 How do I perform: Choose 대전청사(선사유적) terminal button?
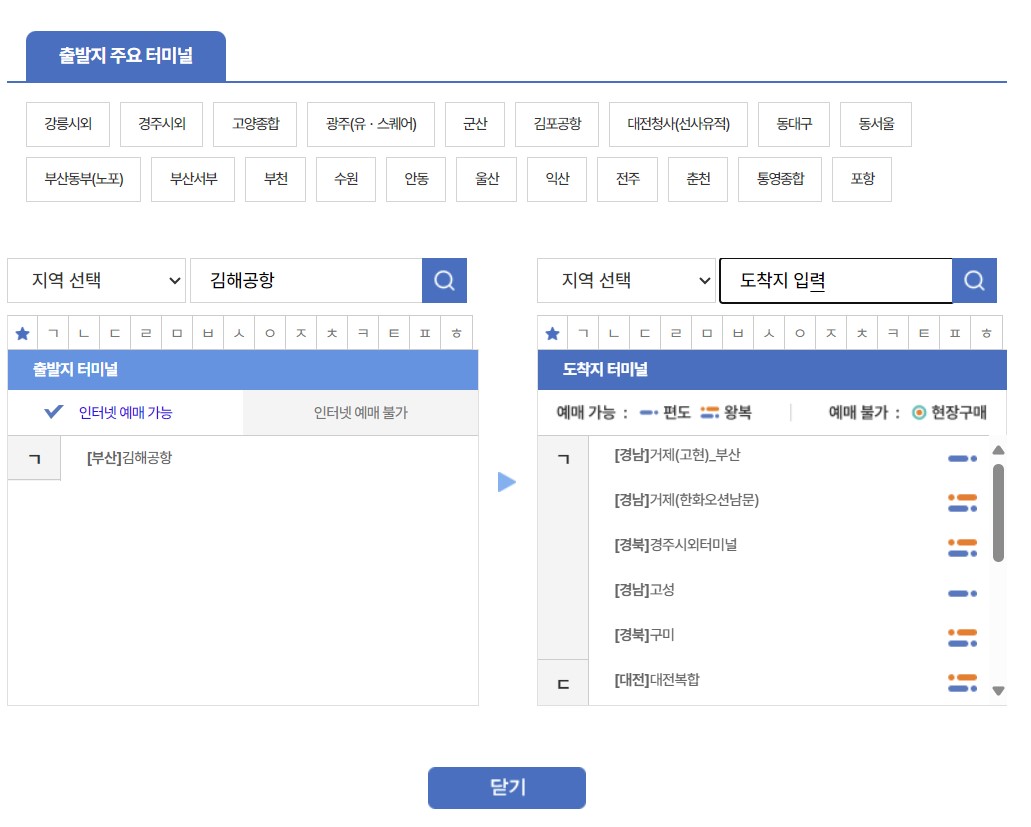coord(679,124)
